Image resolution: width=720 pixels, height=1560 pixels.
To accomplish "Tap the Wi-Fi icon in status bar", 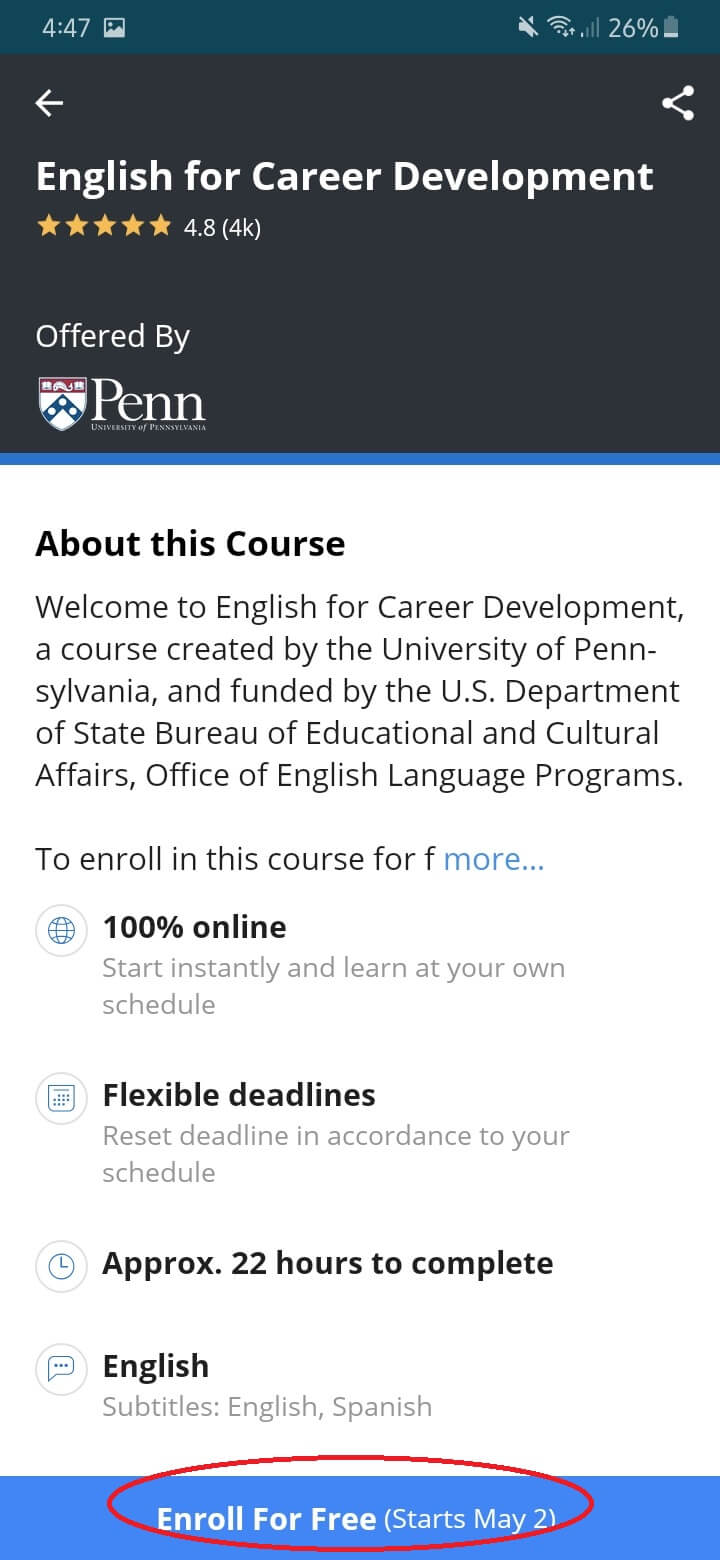I will (x=561, y=28).
